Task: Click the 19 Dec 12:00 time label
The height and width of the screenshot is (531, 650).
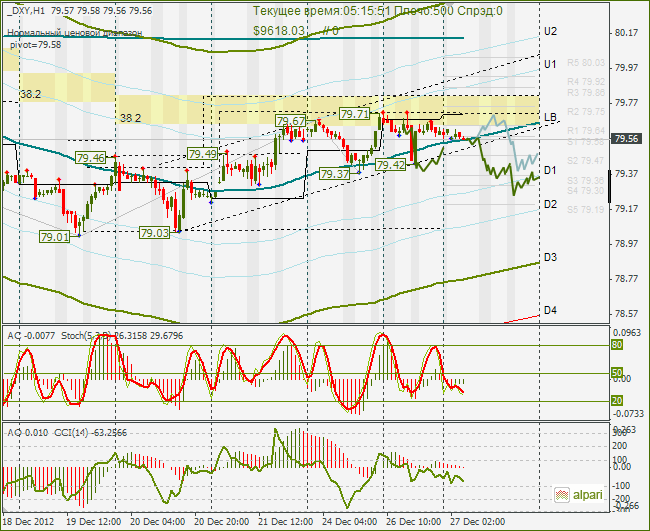Action: [x=94, y=521]
